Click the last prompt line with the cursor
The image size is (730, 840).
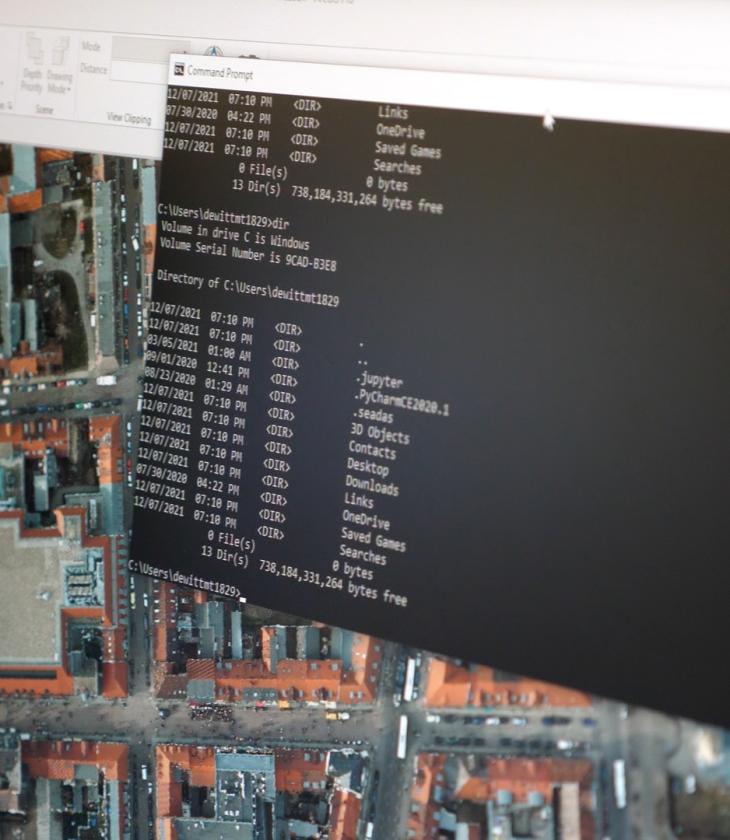[x=186, y=580]
